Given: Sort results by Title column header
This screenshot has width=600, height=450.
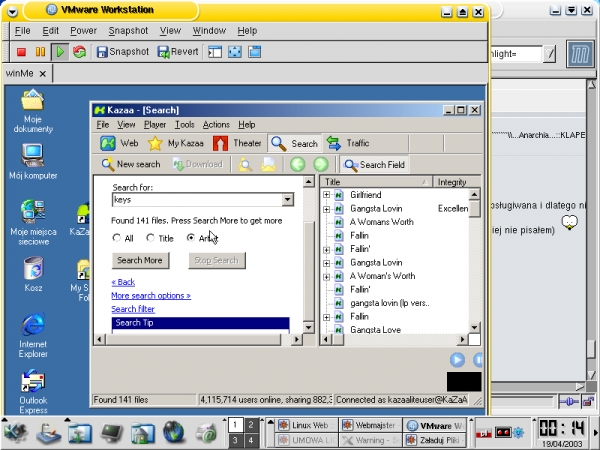Looking at the screenshot, I should 376,182.
